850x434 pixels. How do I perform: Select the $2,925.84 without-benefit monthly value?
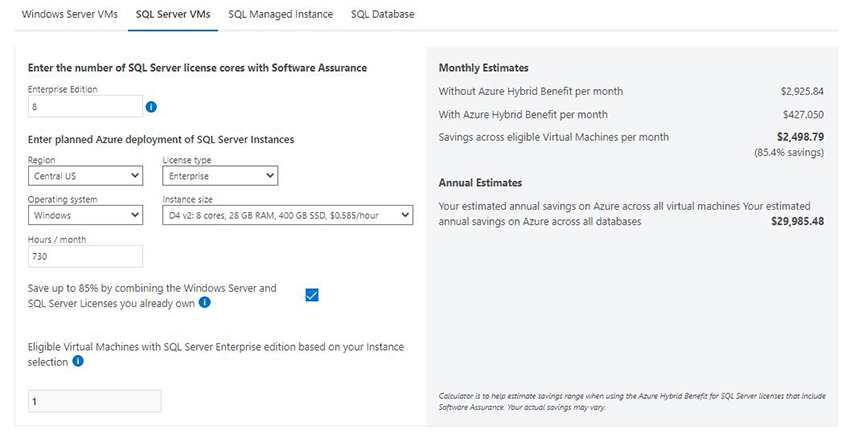click(802, 92)
